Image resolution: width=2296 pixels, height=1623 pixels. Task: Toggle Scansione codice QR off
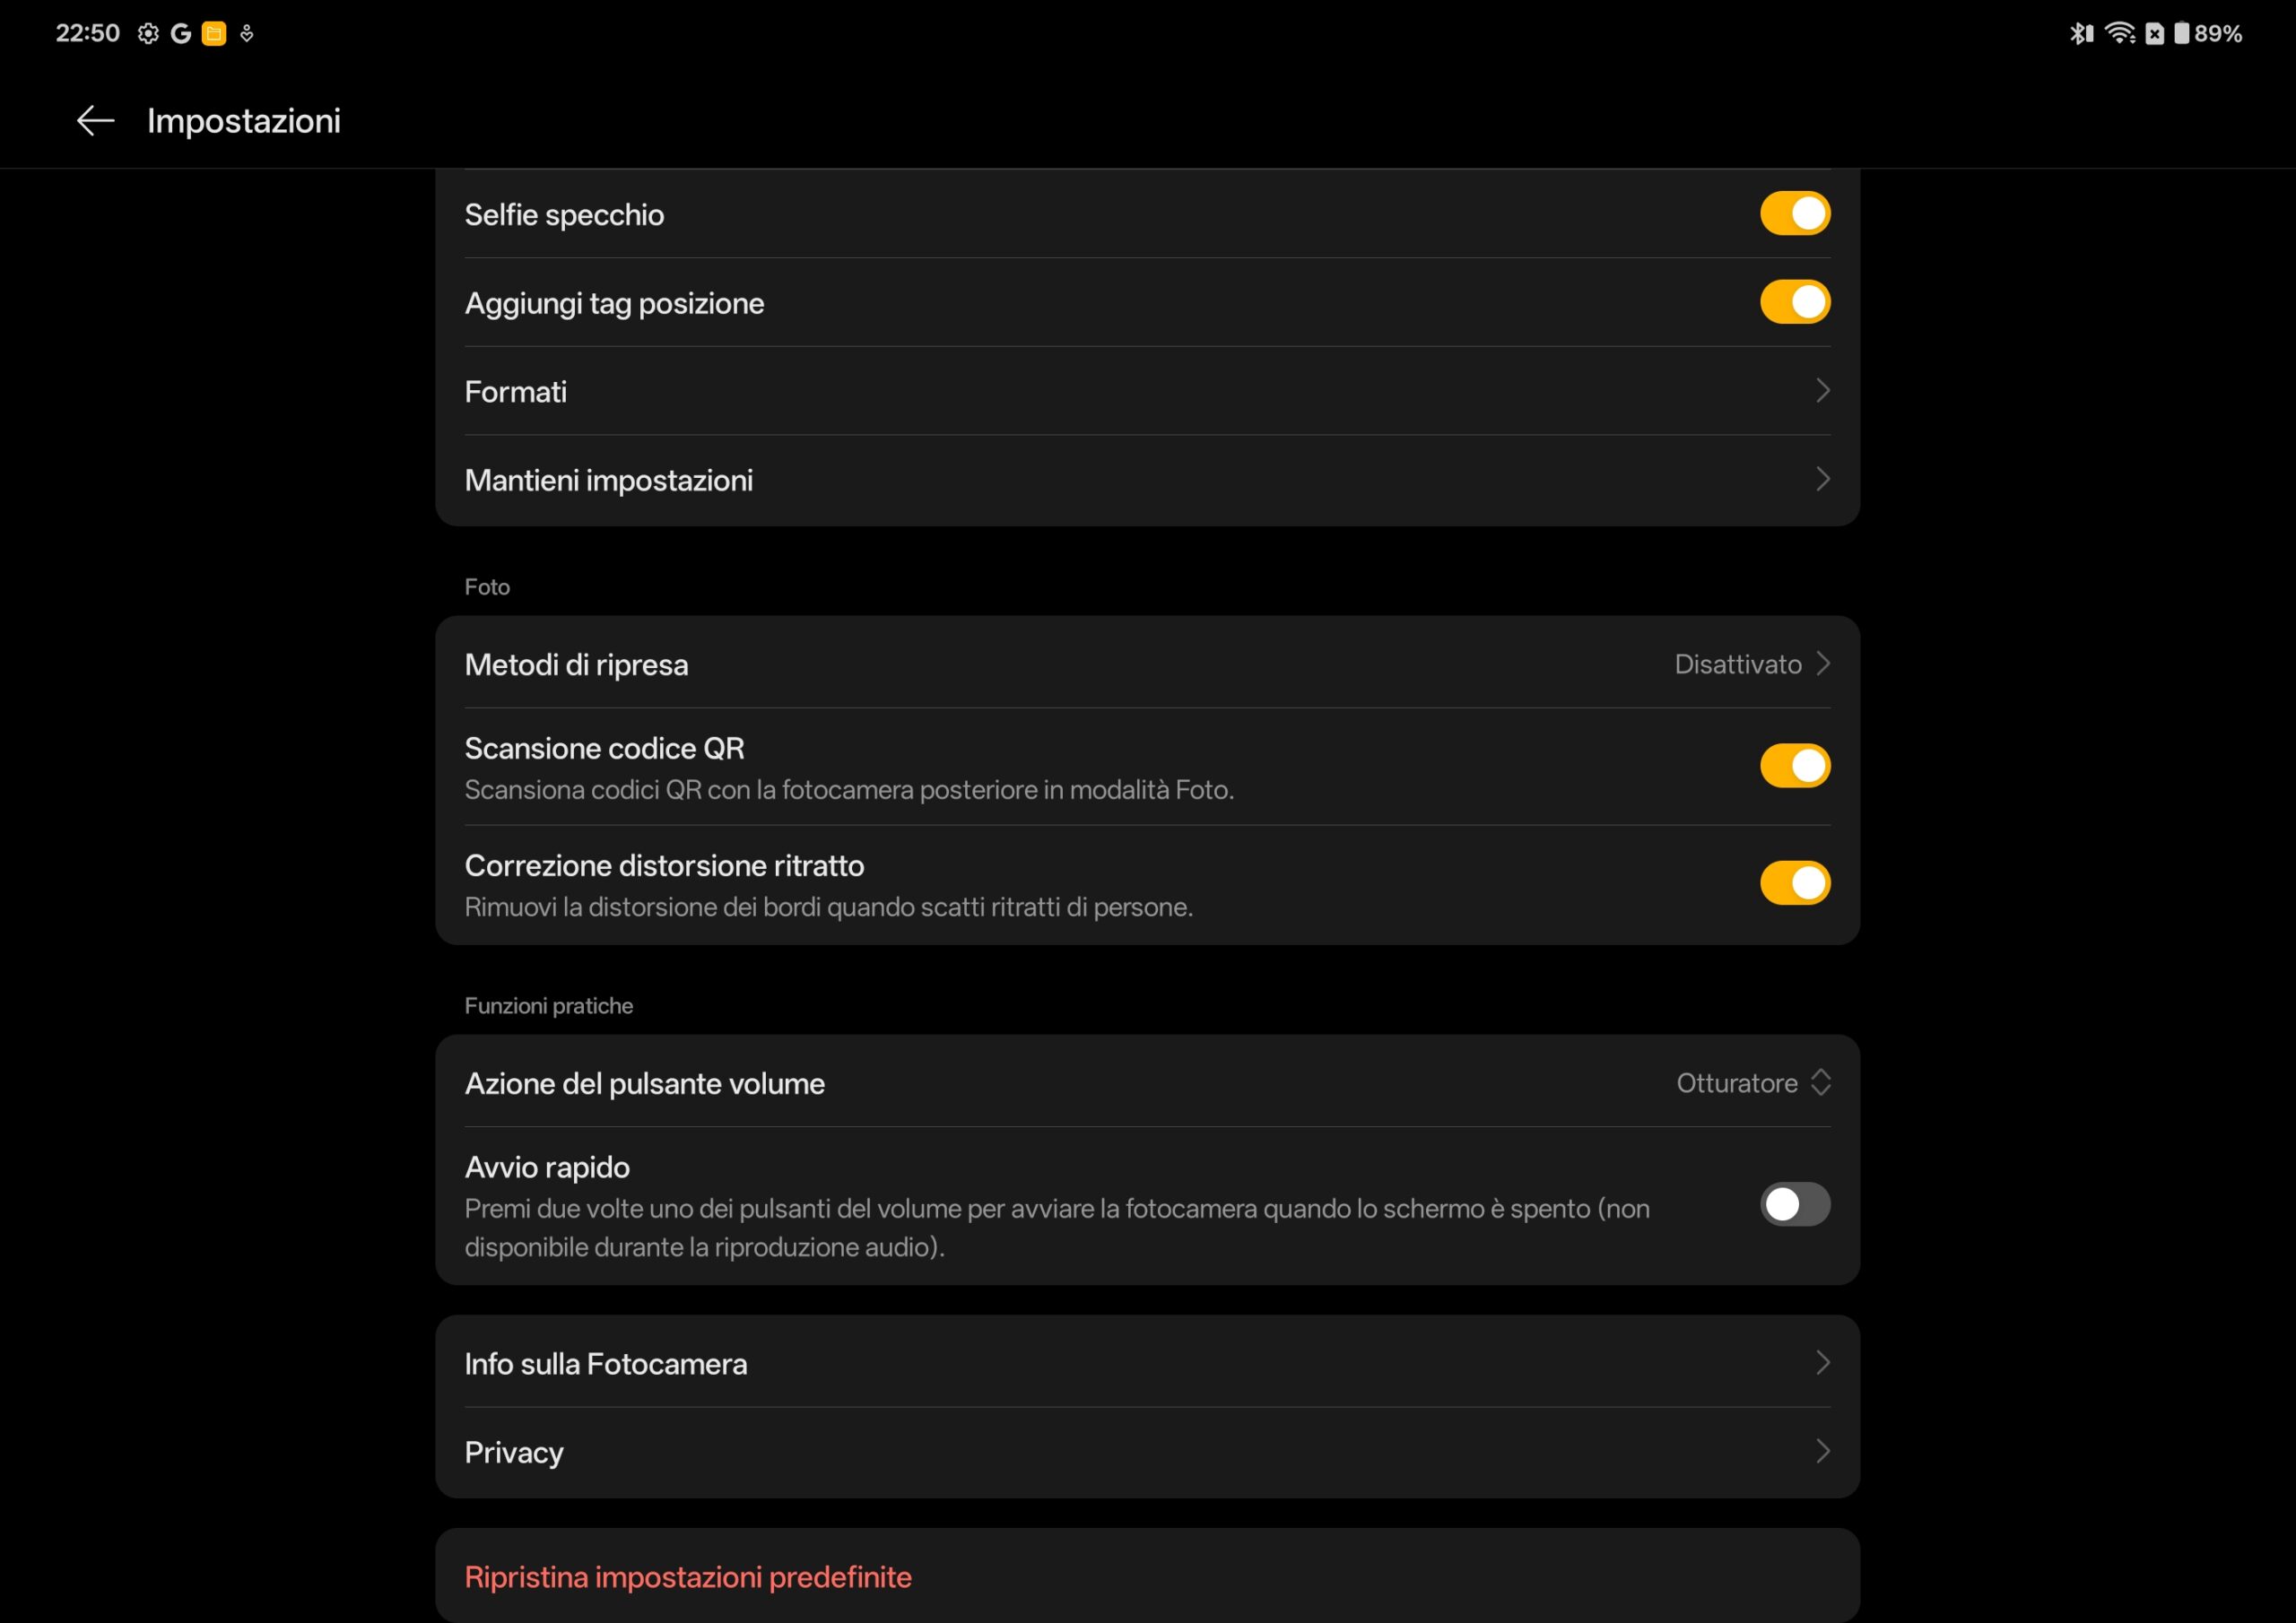coord(1794,766)
